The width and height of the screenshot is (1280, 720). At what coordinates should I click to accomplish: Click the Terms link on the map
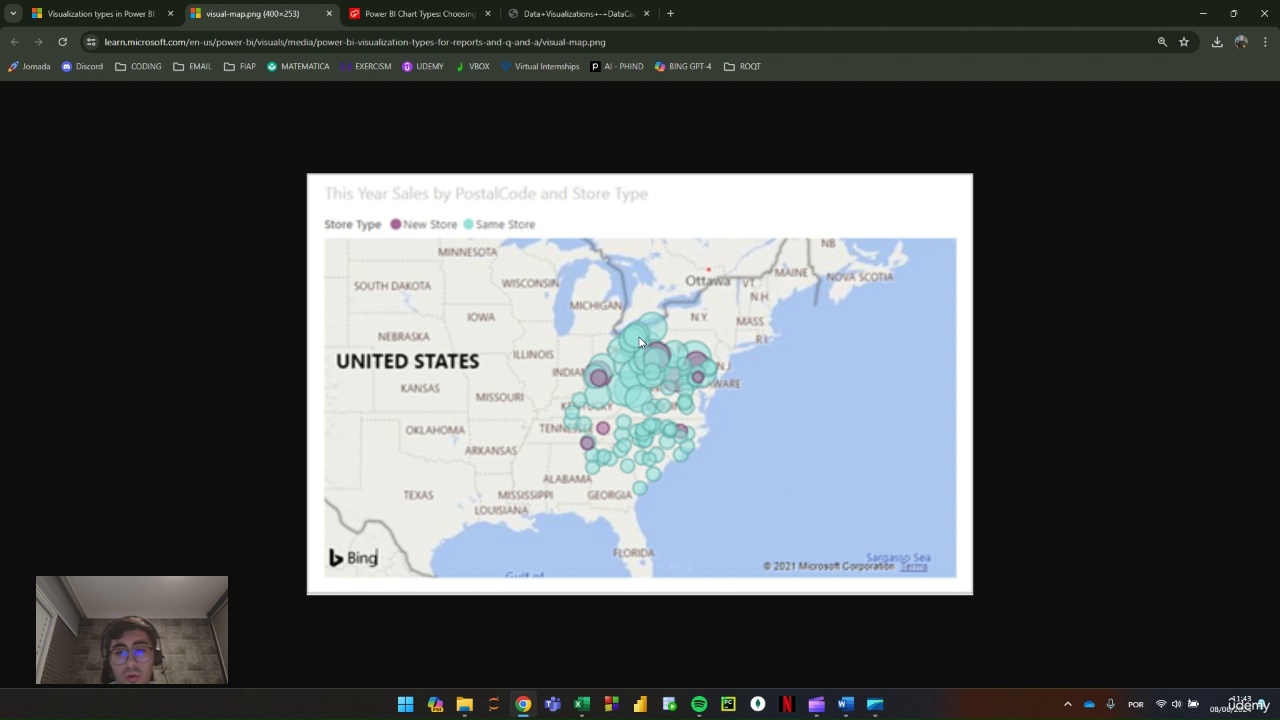(x=914, y=567)
